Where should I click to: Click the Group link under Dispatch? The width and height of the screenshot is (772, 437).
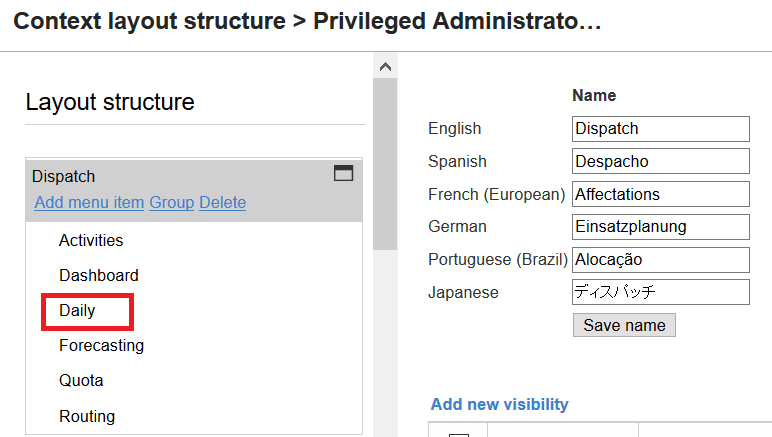coord(171,202)
